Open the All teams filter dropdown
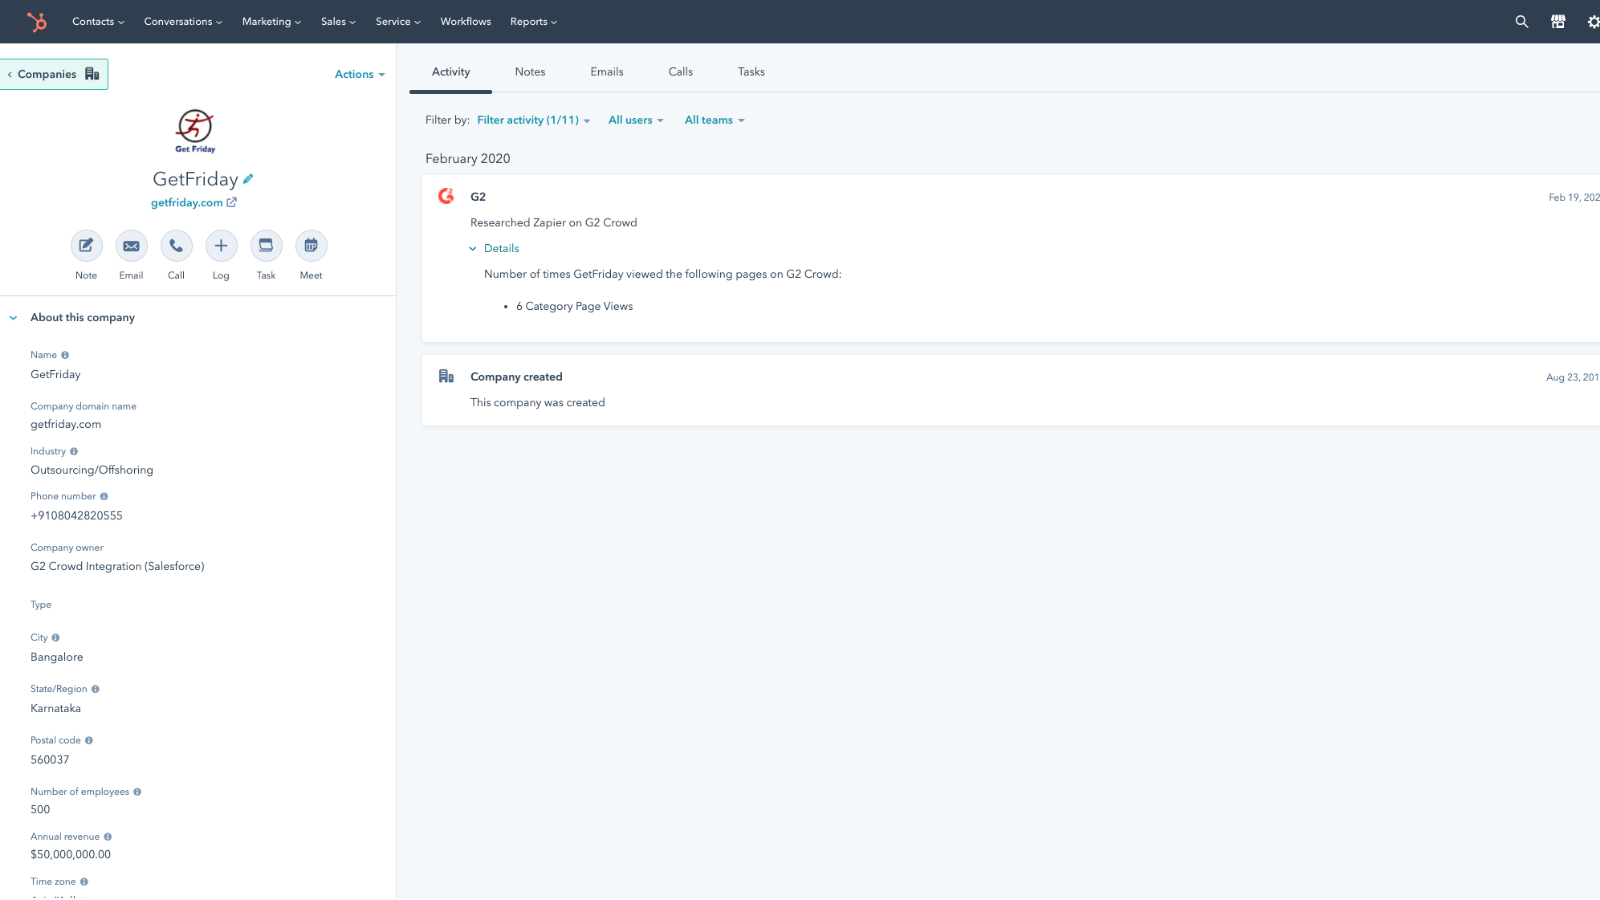Image resolution: width=1600 pixels, height=900 pixels. point(714,120)
